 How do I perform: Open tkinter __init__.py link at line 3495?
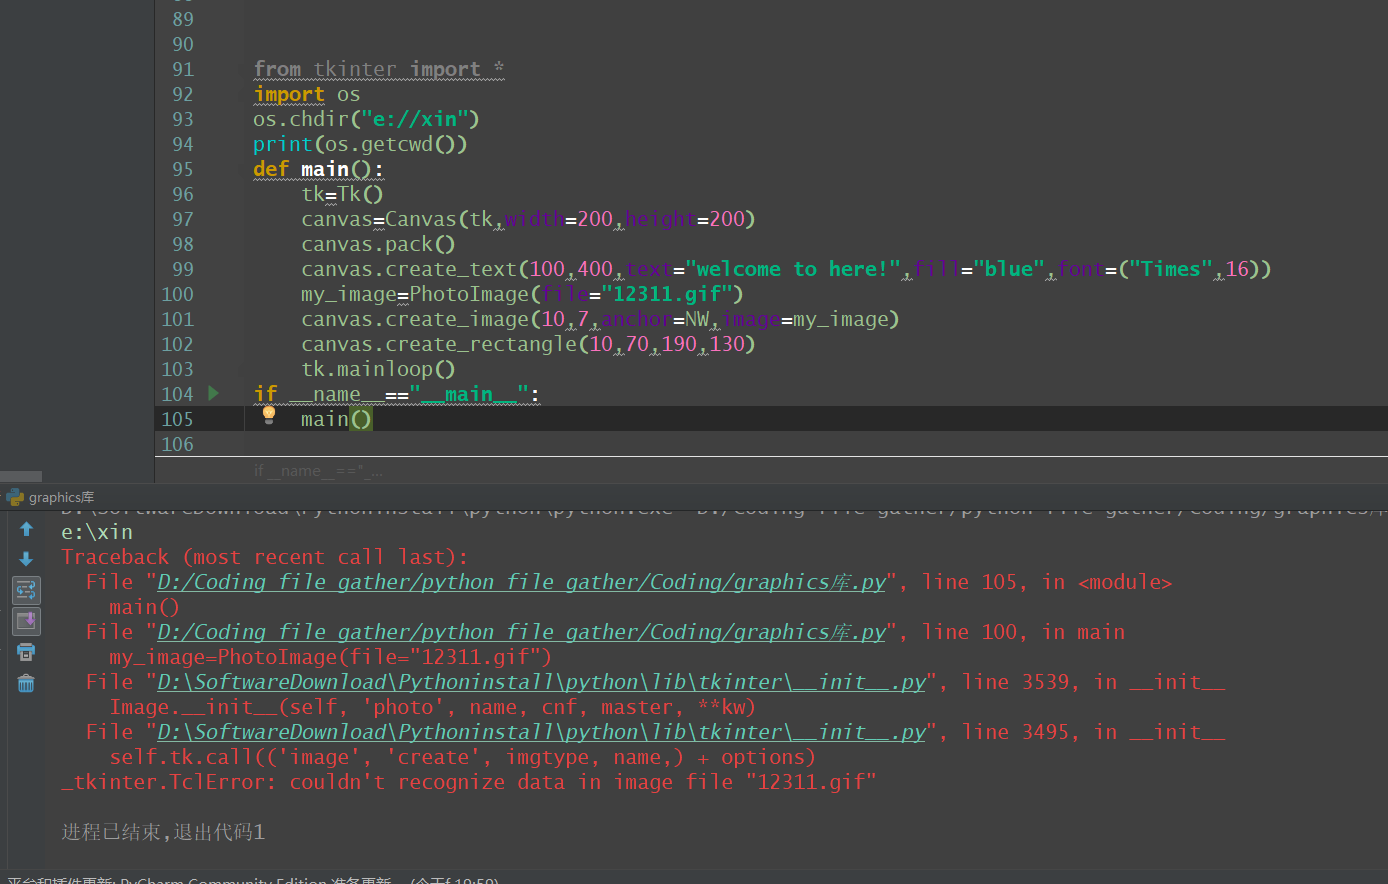[541, 732]
